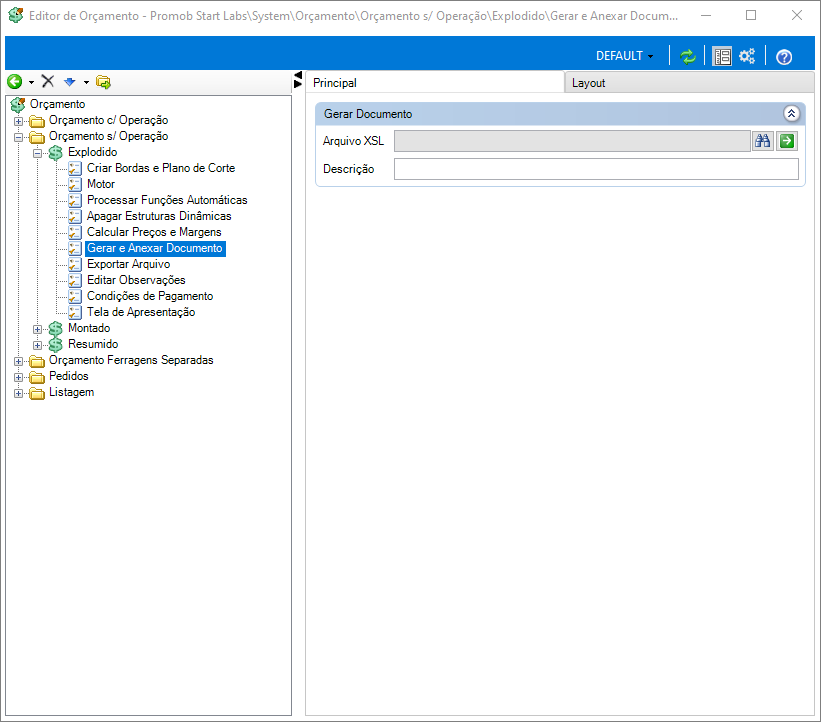Expand the Listagem folder

tap(18, 393)
